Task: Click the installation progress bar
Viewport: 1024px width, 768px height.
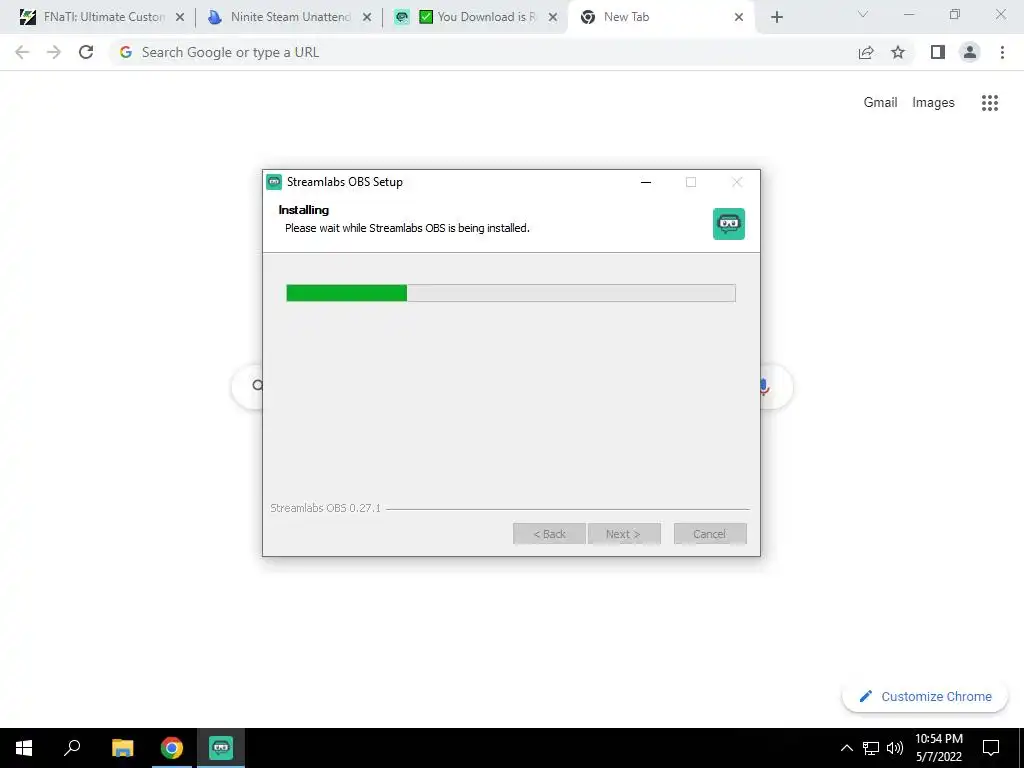Action: pos(511,293)
